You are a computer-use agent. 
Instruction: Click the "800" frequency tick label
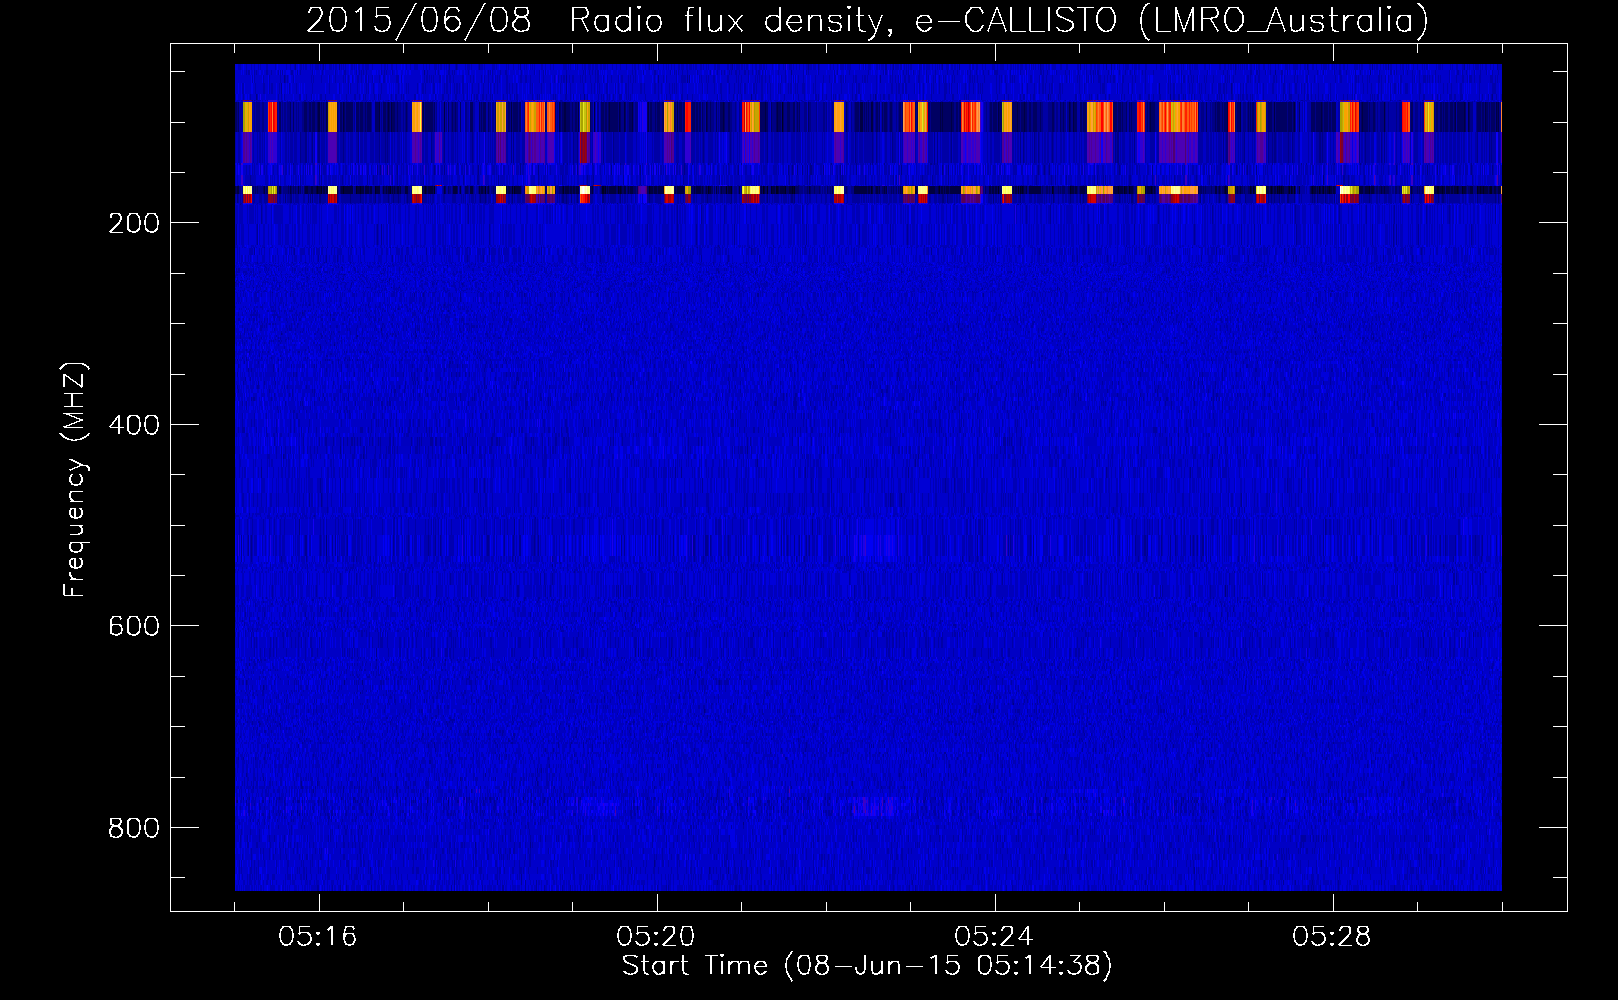[133, 828]
